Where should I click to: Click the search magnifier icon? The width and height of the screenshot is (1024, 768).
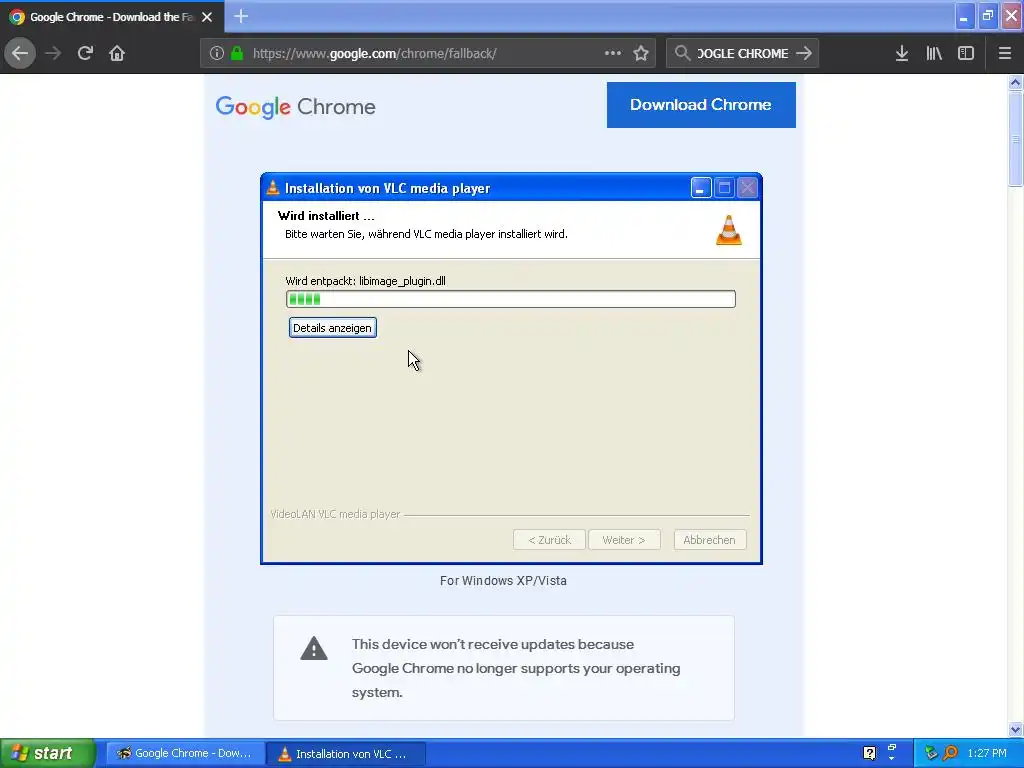682,53
